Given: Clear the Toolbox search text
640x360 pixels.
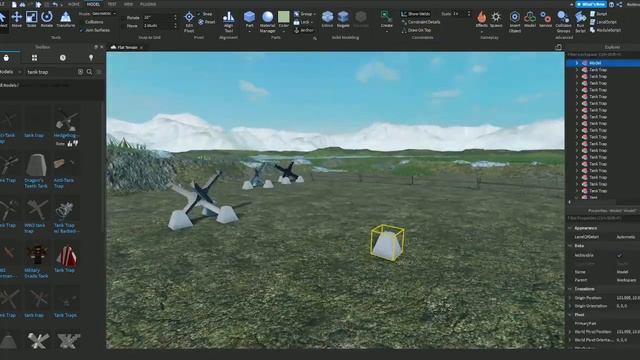Looking at the screenshot, I should coord(80,72).
